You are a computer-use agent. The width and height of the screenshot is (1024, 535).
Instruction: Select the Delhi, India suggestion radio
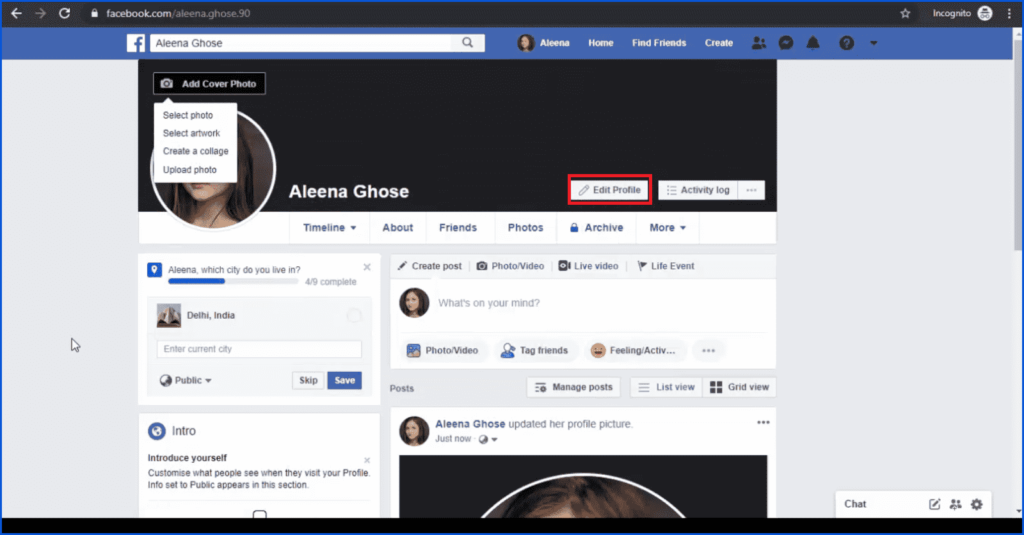tap(354, 316)
